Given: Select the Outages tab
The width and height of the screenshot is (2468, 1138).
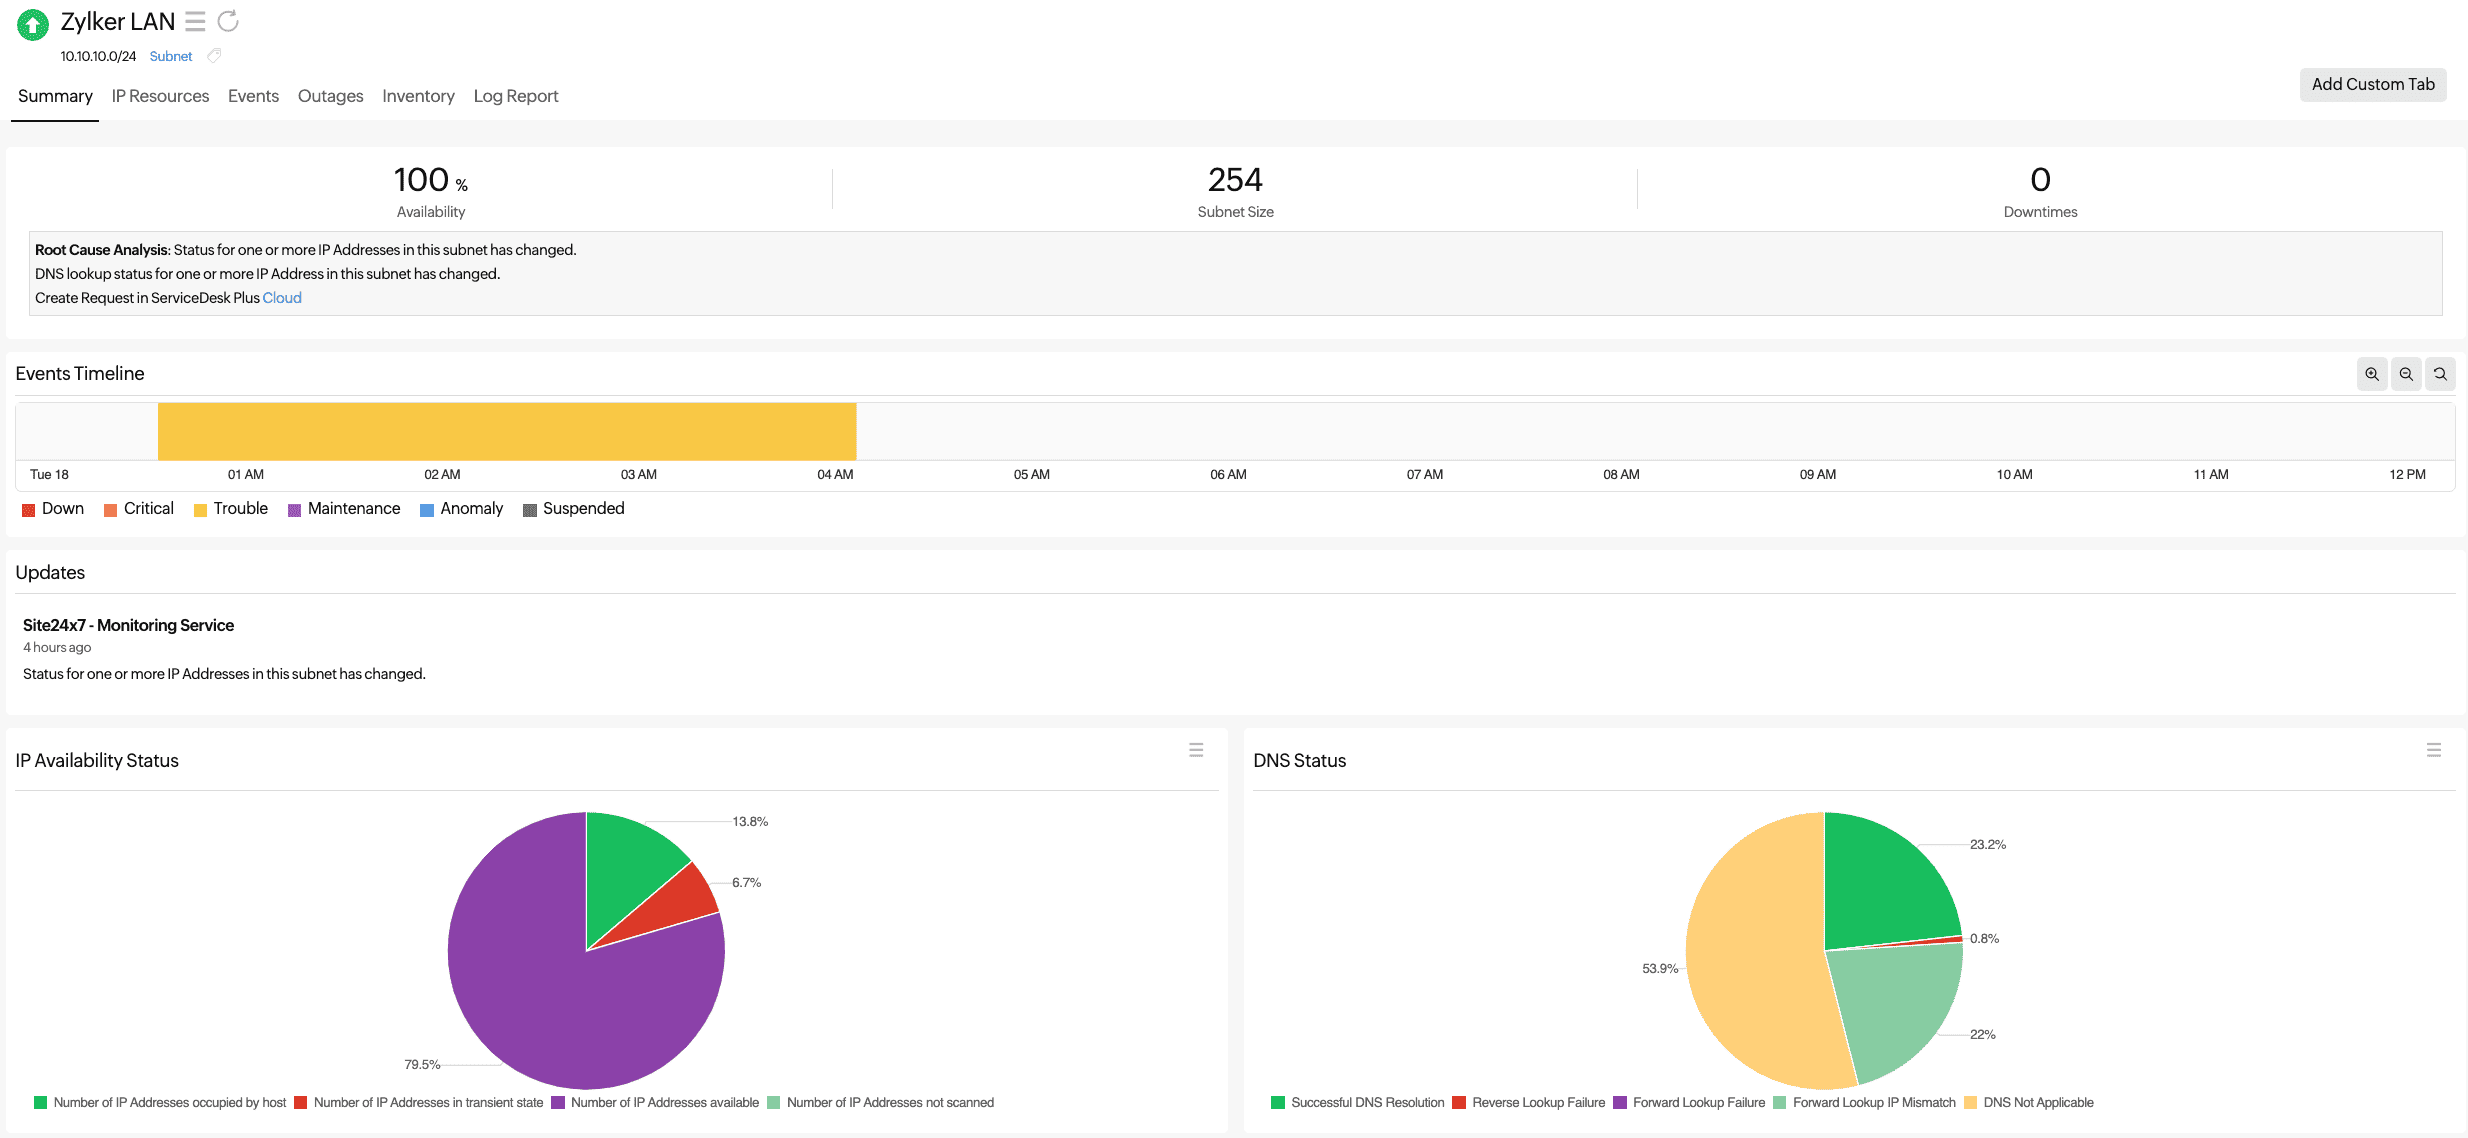Looking at the screenshot, I should (x=329, y=96).
